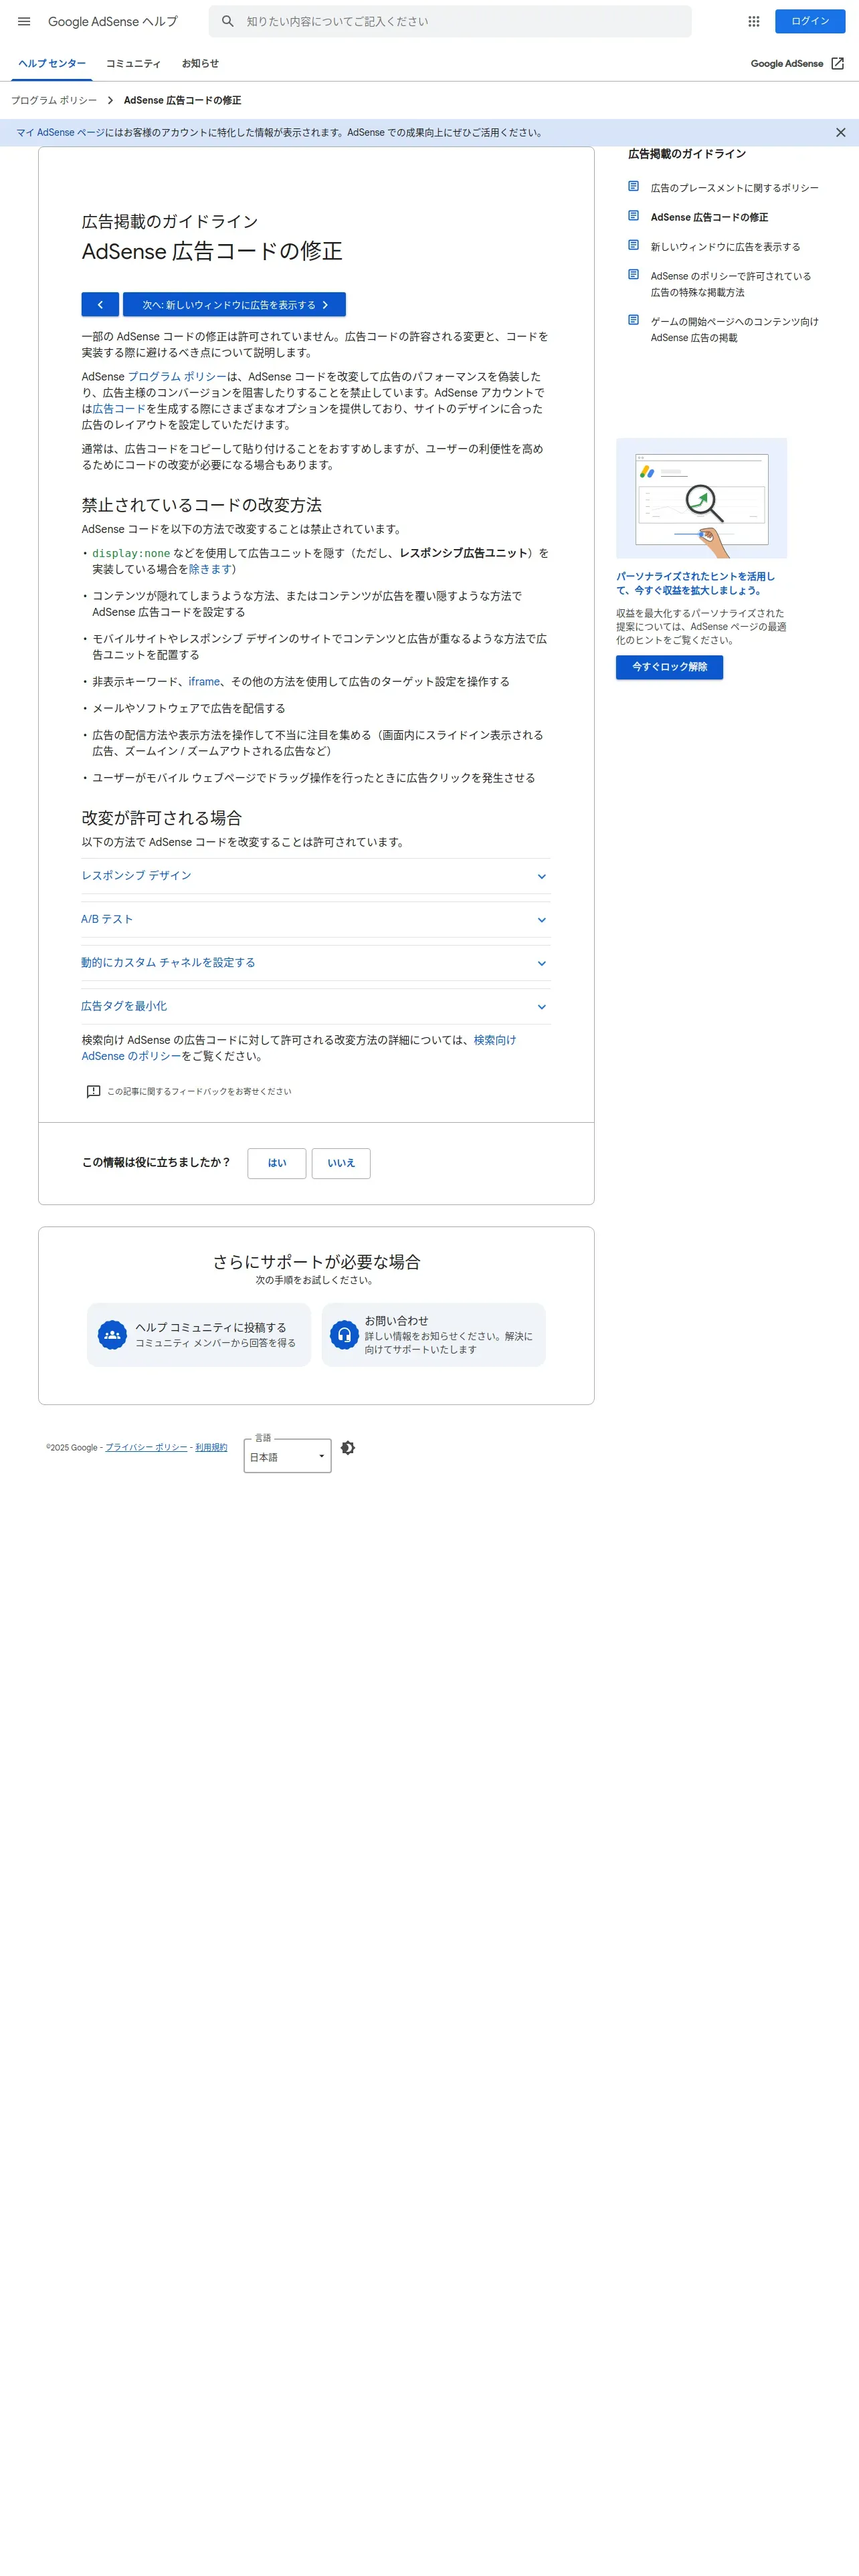Image resolution: width=859 pixels, height=2576 pixels.
Task: Select sidebar item AdSense 広告コードの修正
Action: tap(709, 217)
